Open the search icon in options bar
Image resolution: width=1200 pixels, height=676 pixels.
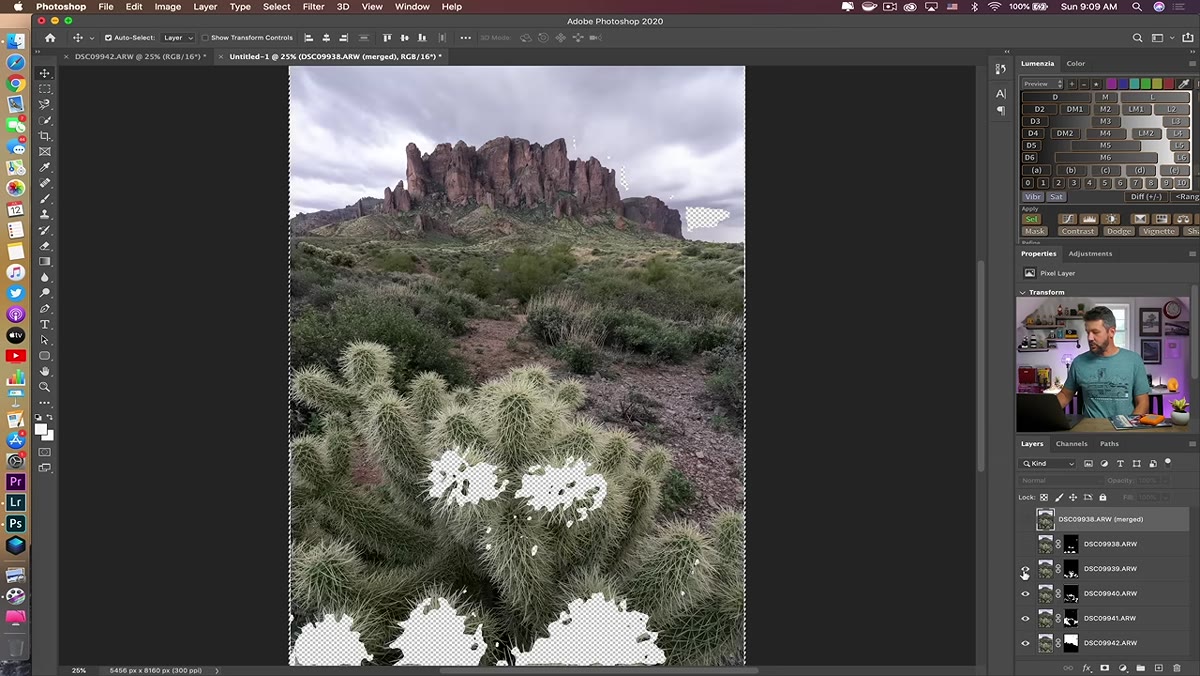(x=1138, y=38)
